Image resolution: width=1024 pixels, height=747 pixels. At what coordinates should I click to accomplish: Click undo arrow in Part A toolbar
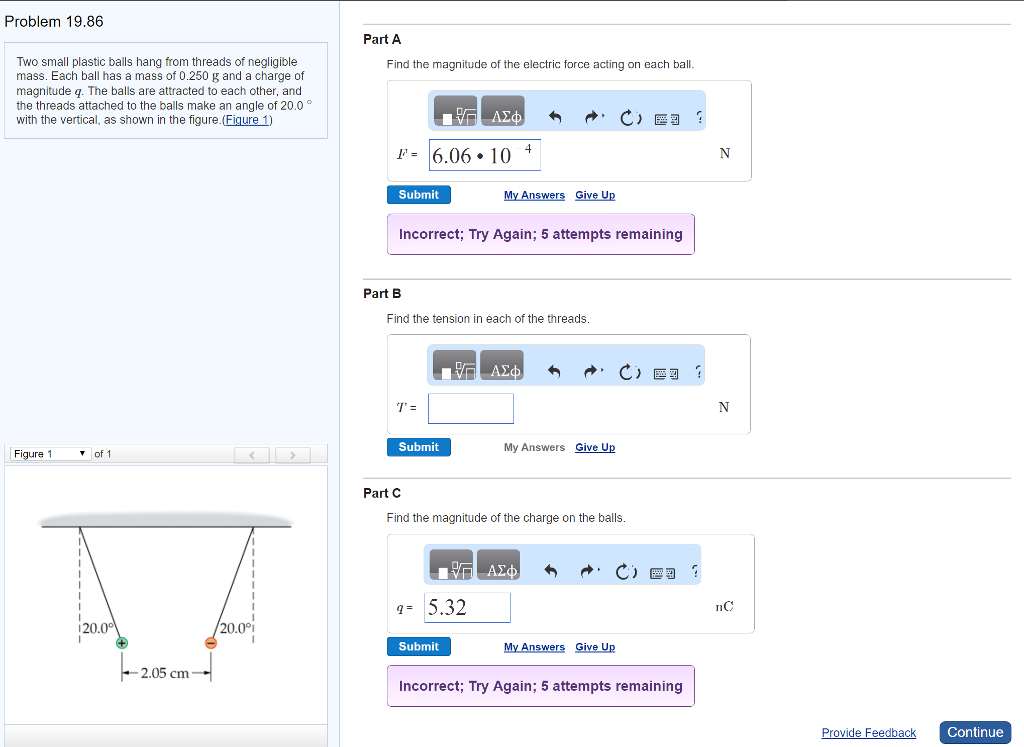click(556, 118)
